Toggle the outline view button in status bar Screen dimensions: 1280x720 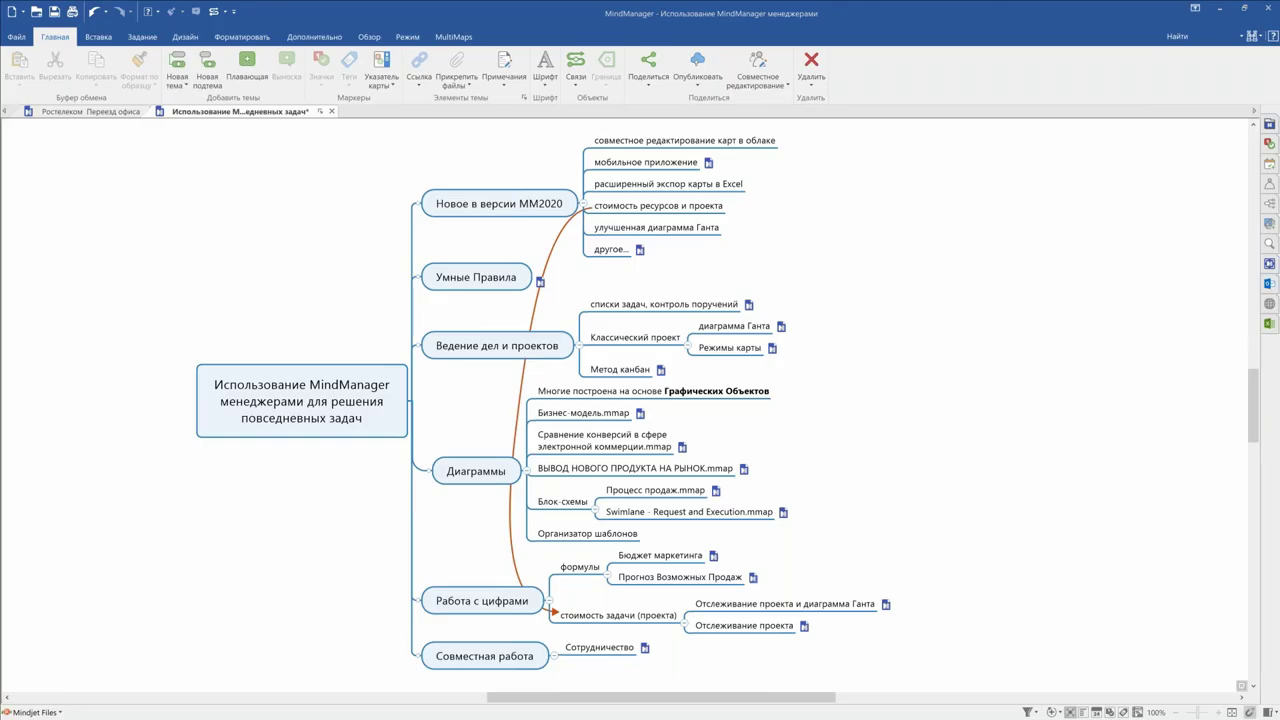[1085, 712]
